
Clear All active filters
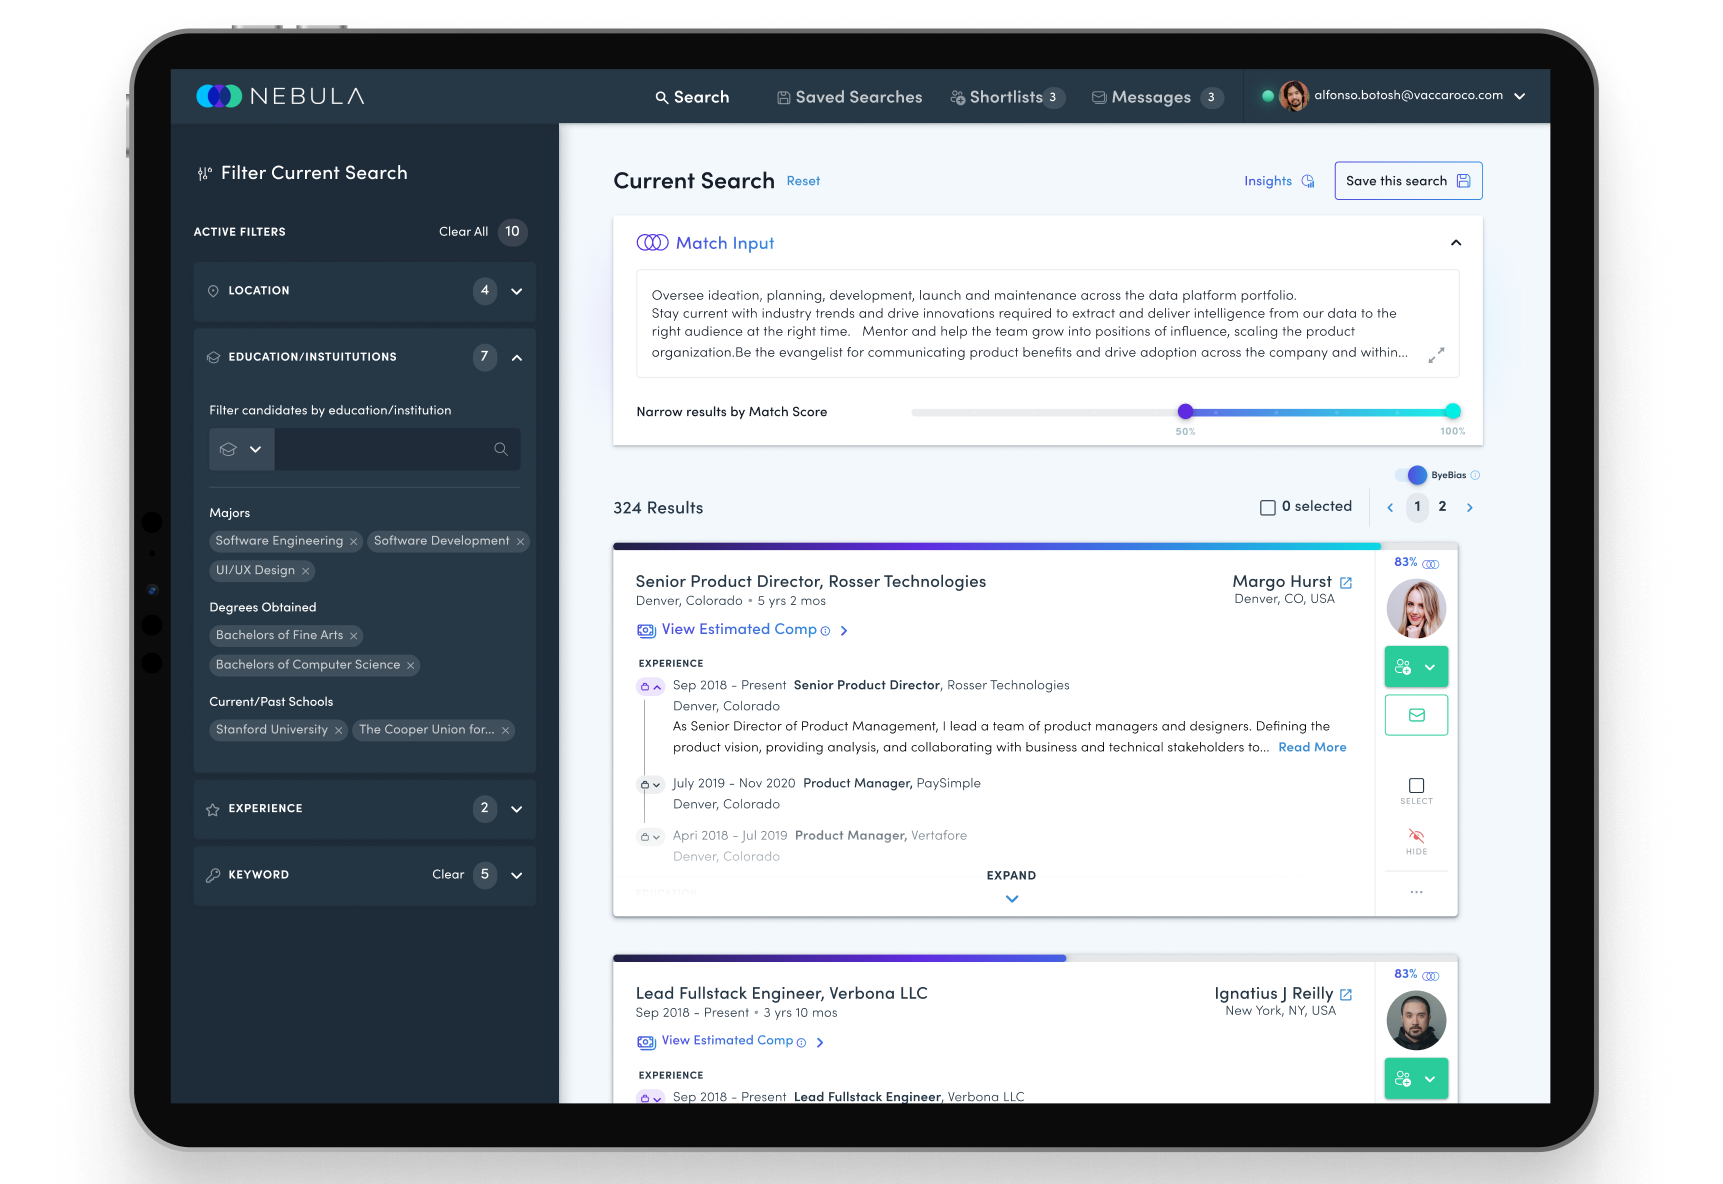(463, 232)
